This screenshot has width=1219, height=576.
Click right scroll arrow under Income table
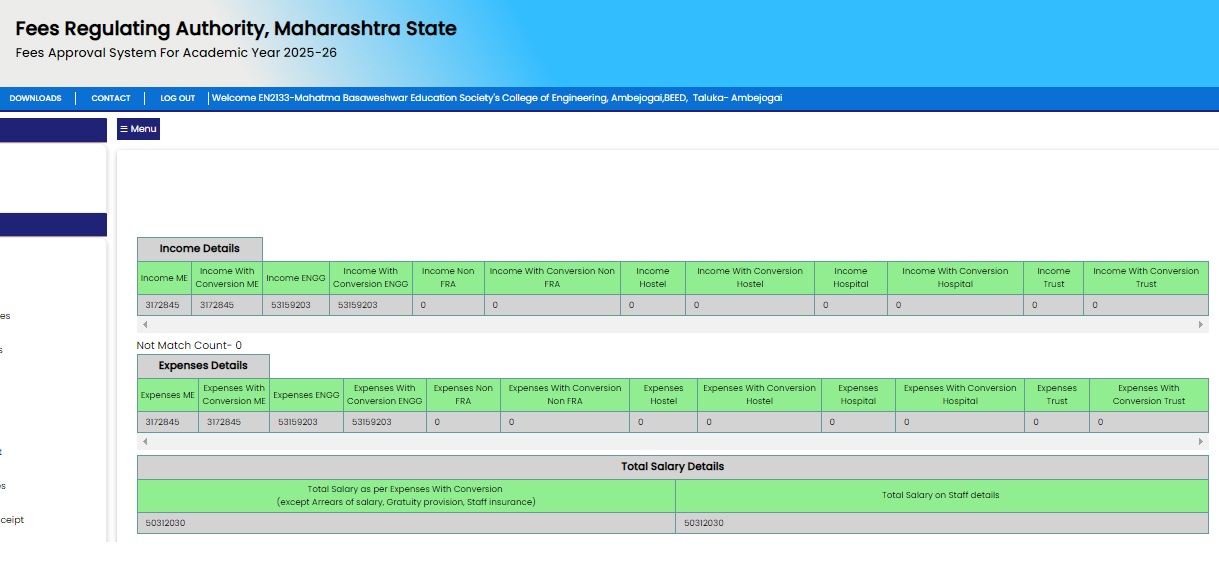tap(1200, 325)
